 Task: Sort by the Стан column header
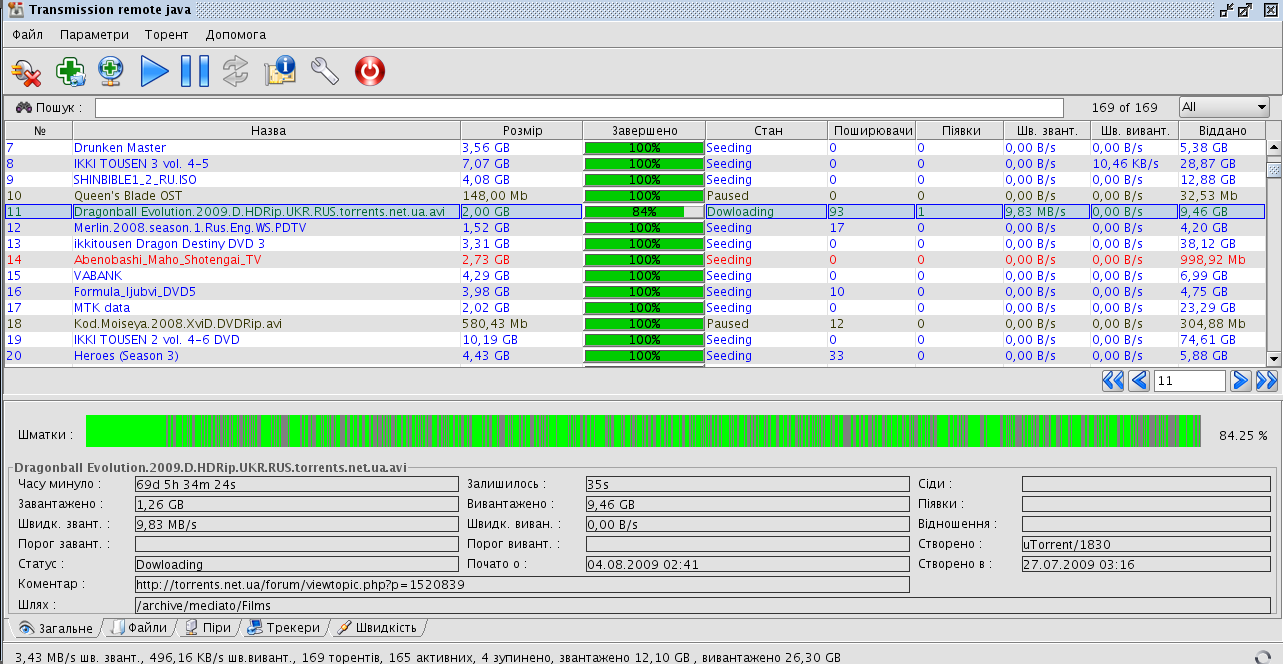point(767,131)
